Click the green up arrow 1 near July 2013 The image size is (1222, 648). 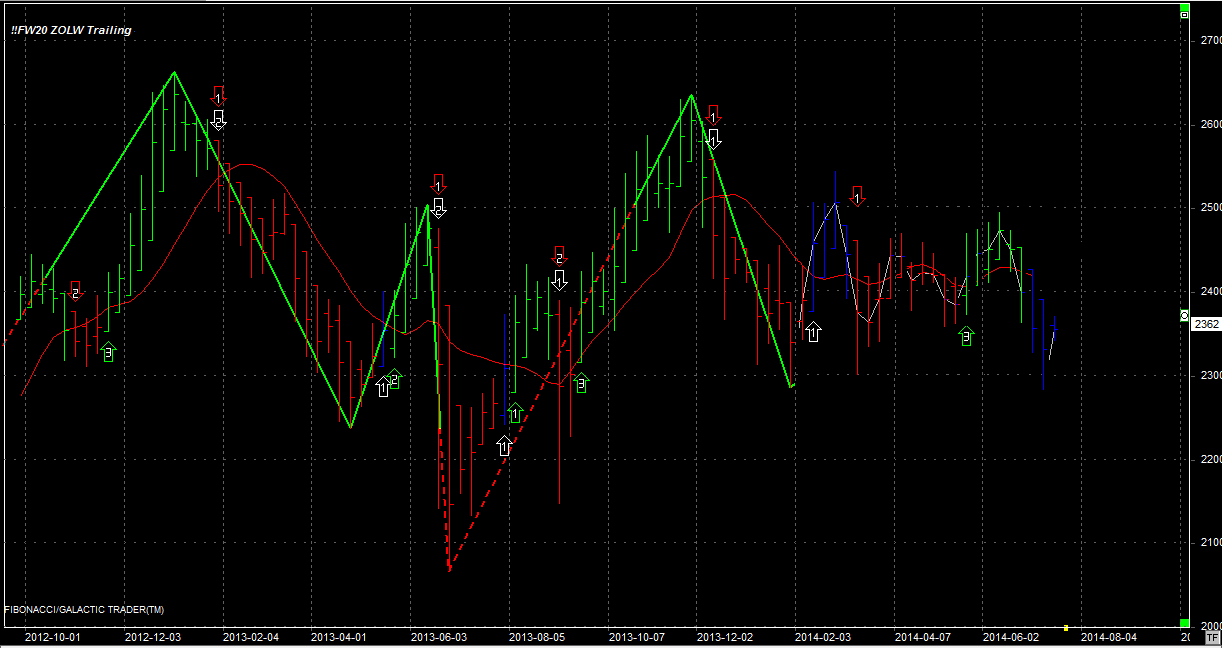515,413
